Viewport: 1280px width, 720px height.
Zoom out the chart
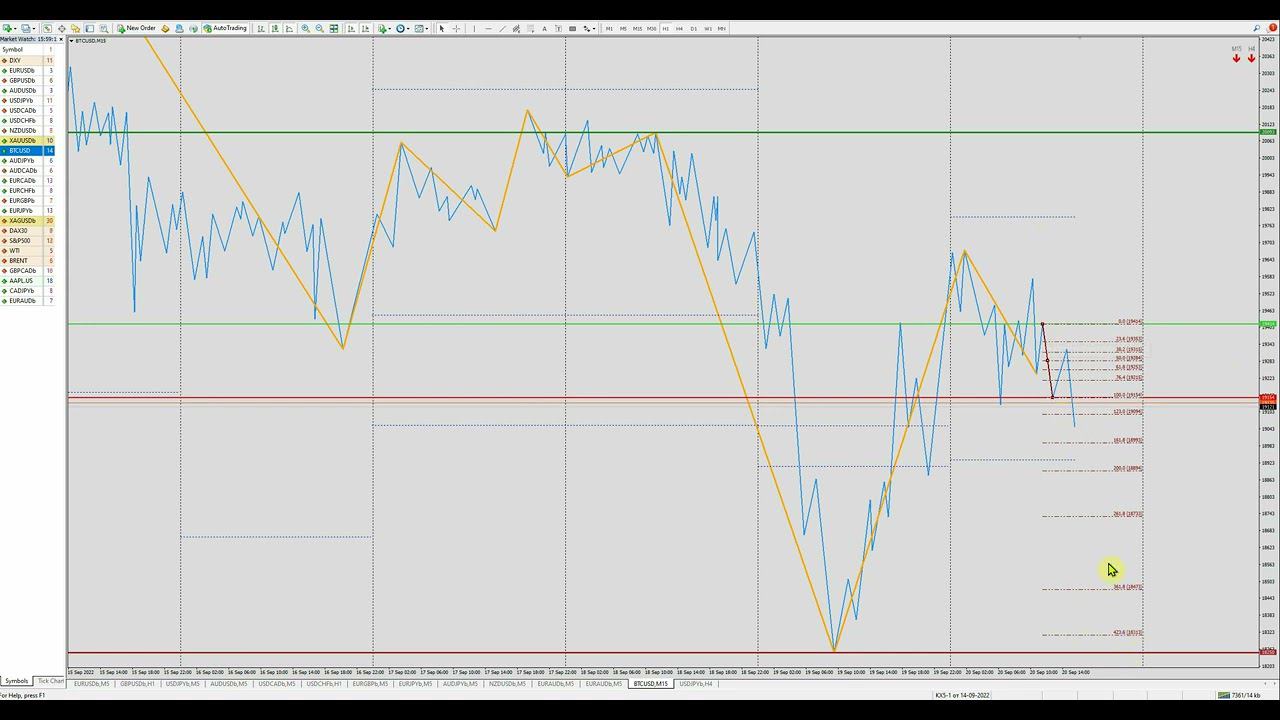point(319,28)
